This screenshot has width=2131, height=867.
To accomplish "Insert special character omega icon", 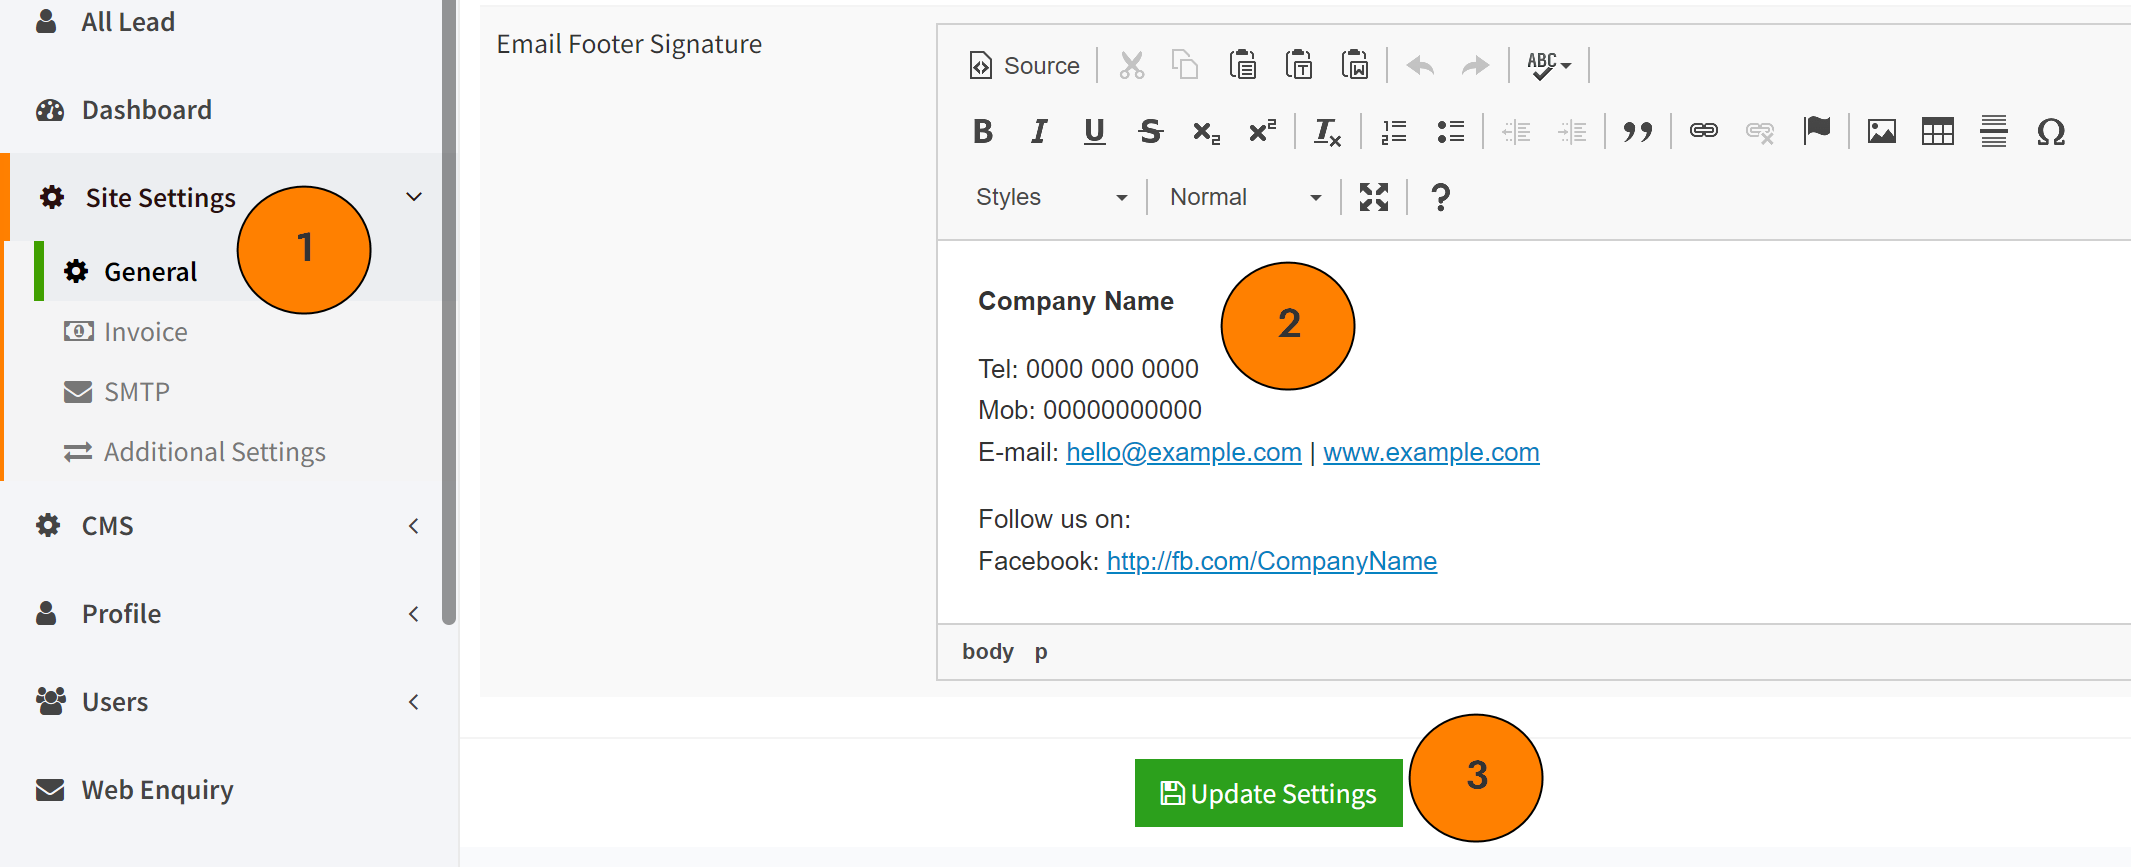I will 2050,131.
